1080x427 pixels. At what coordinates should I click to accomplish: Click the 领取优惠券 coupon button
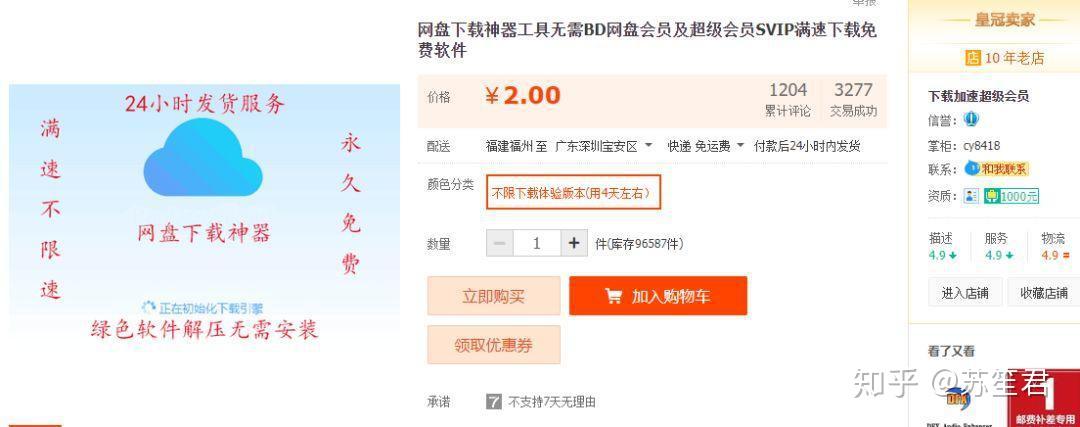[494, 345]
